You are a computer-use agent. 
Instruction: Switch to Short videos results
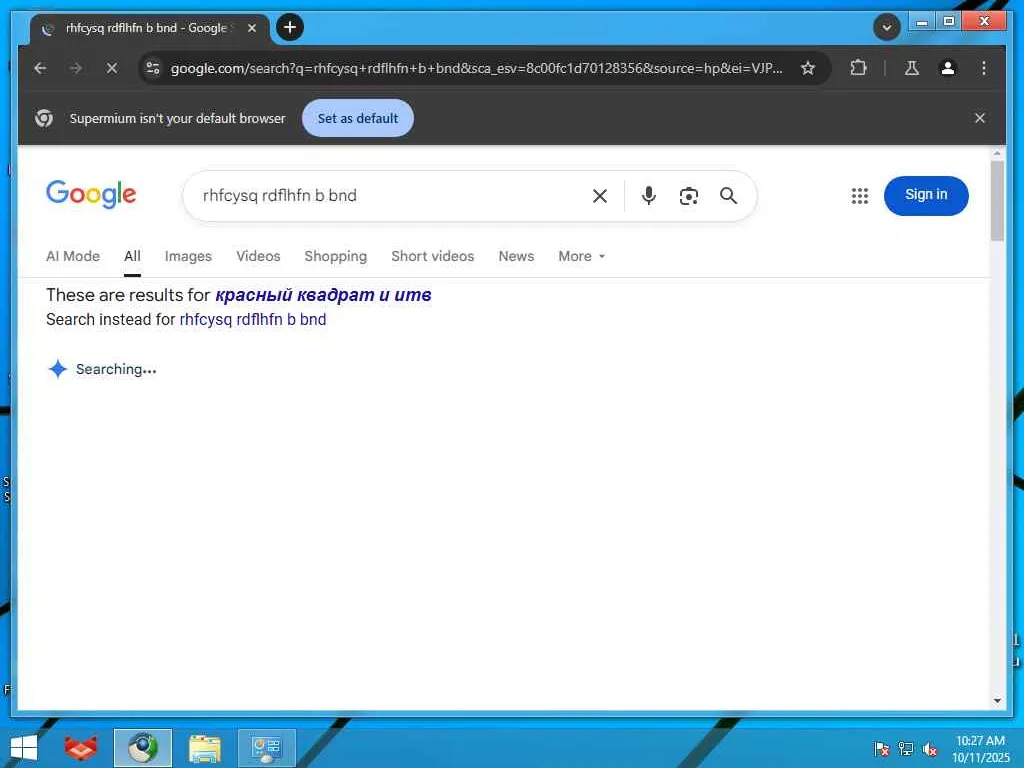432,256
